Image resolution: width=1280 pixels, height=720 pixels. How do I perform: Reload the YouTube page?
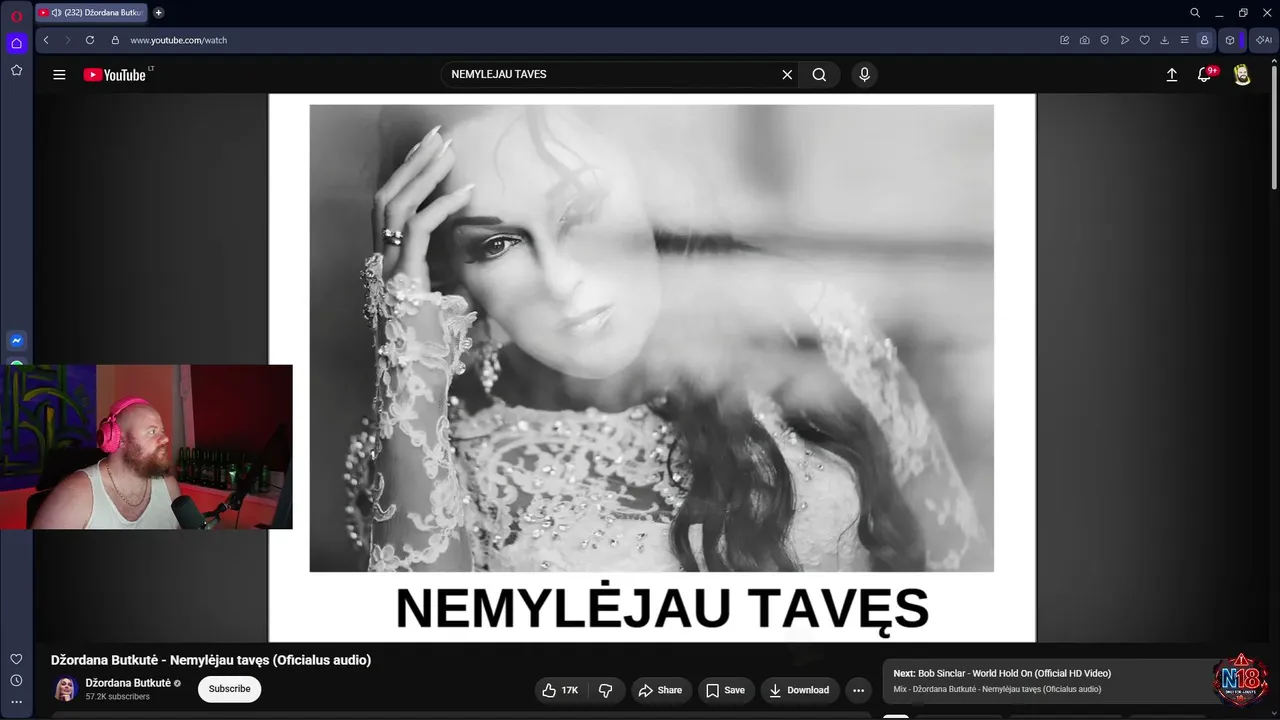click(90, 40)
